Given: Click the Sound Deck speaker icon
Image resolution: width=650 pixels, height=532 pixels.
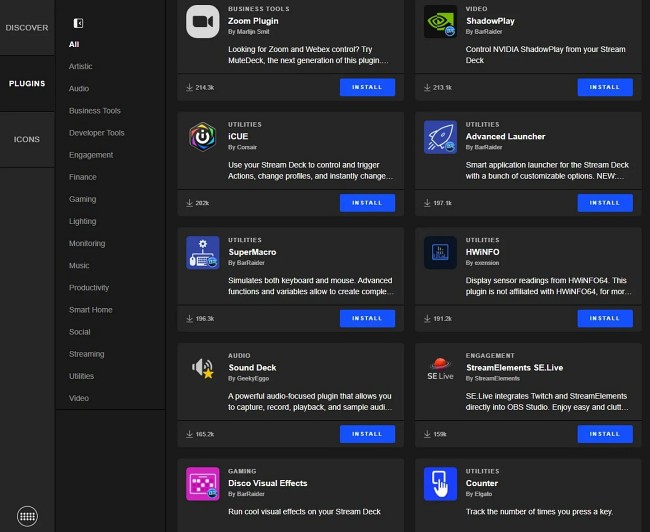Looking at the screenshot, I should coord(202,368).
